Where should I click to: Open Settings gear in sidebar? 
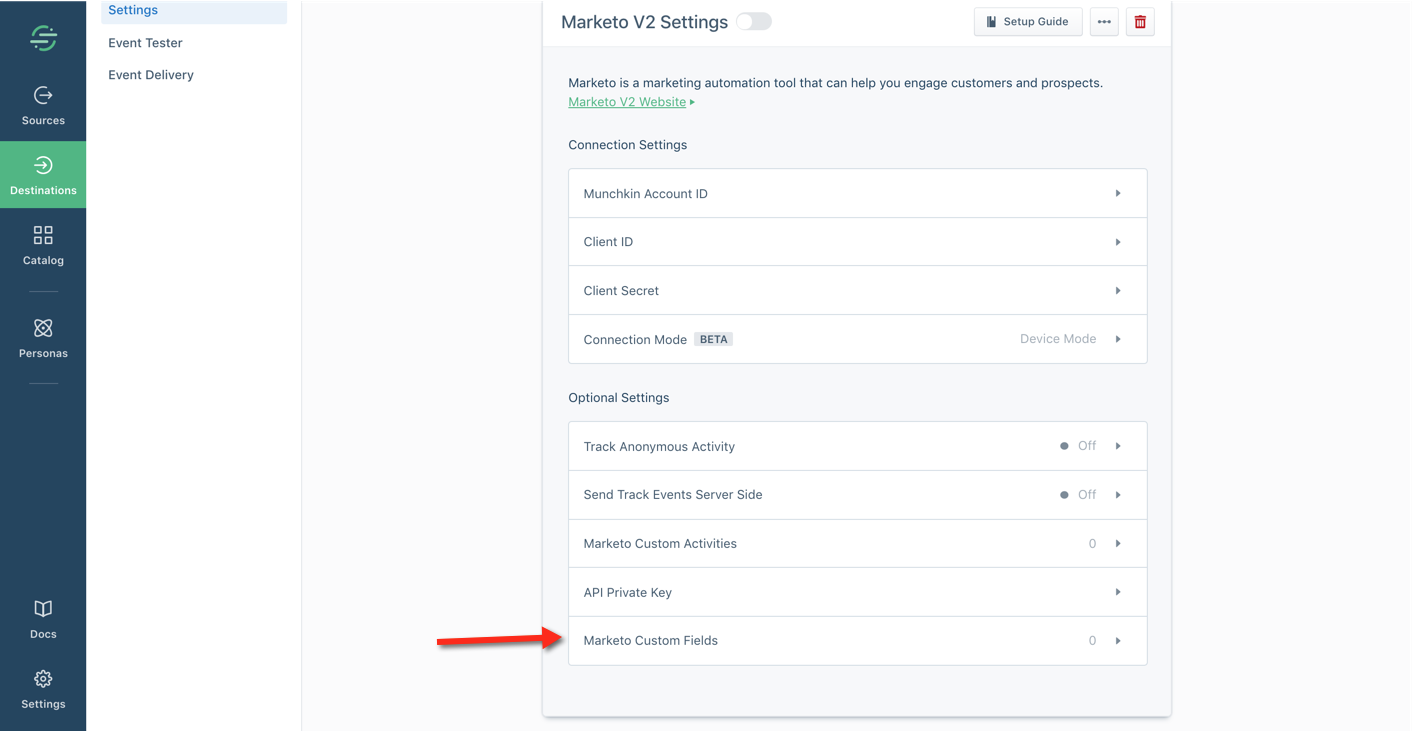[x=43, y=689]
